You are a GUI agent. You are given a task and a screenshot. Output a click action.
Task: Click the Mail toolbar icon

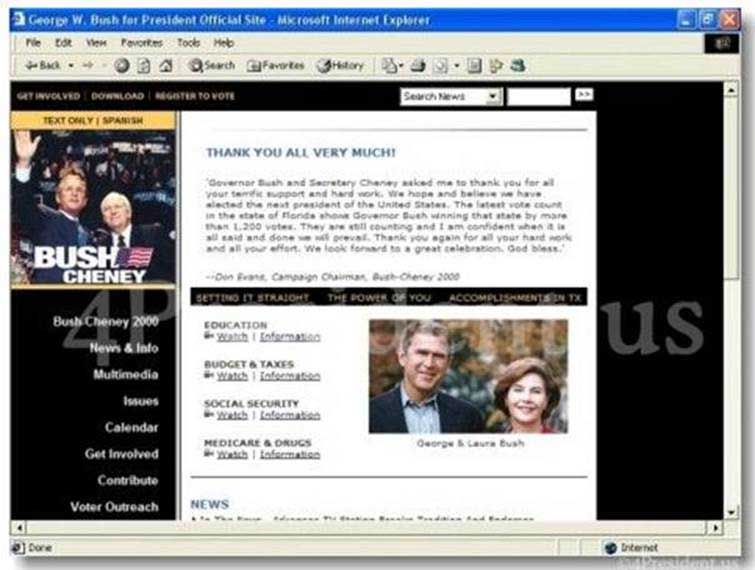390,65
